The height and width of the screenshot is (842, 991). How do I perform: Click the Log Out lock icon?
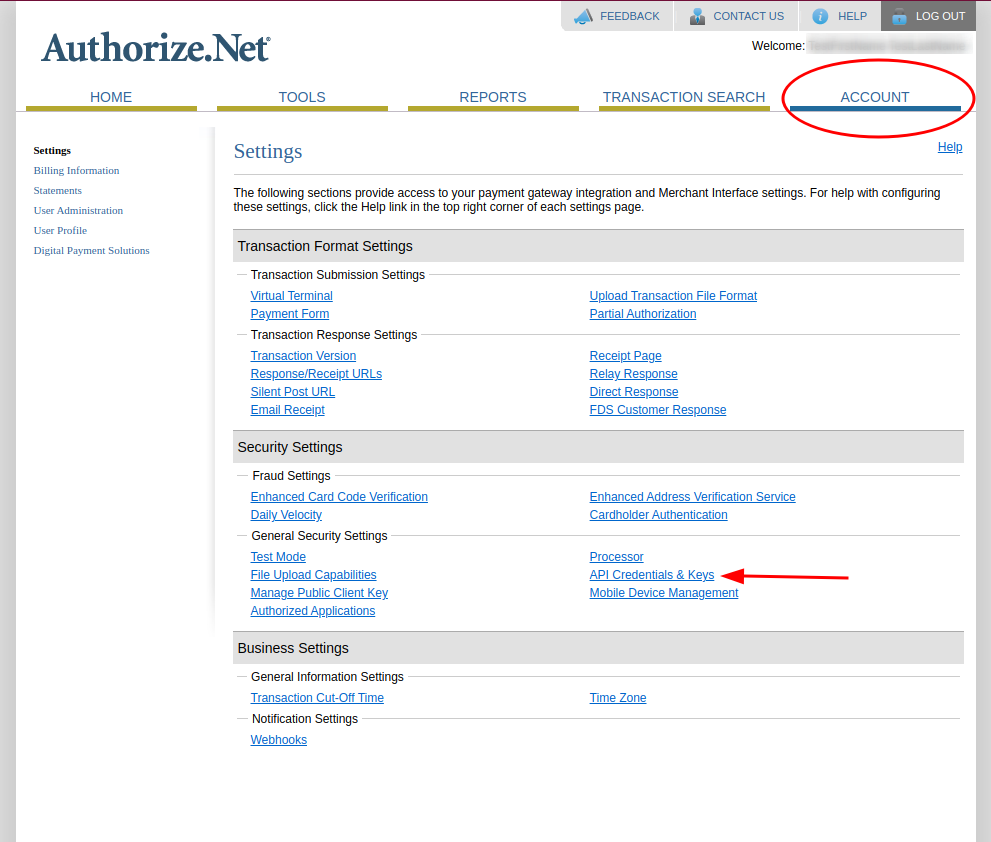pyautogui.click(x=899, y=16)
